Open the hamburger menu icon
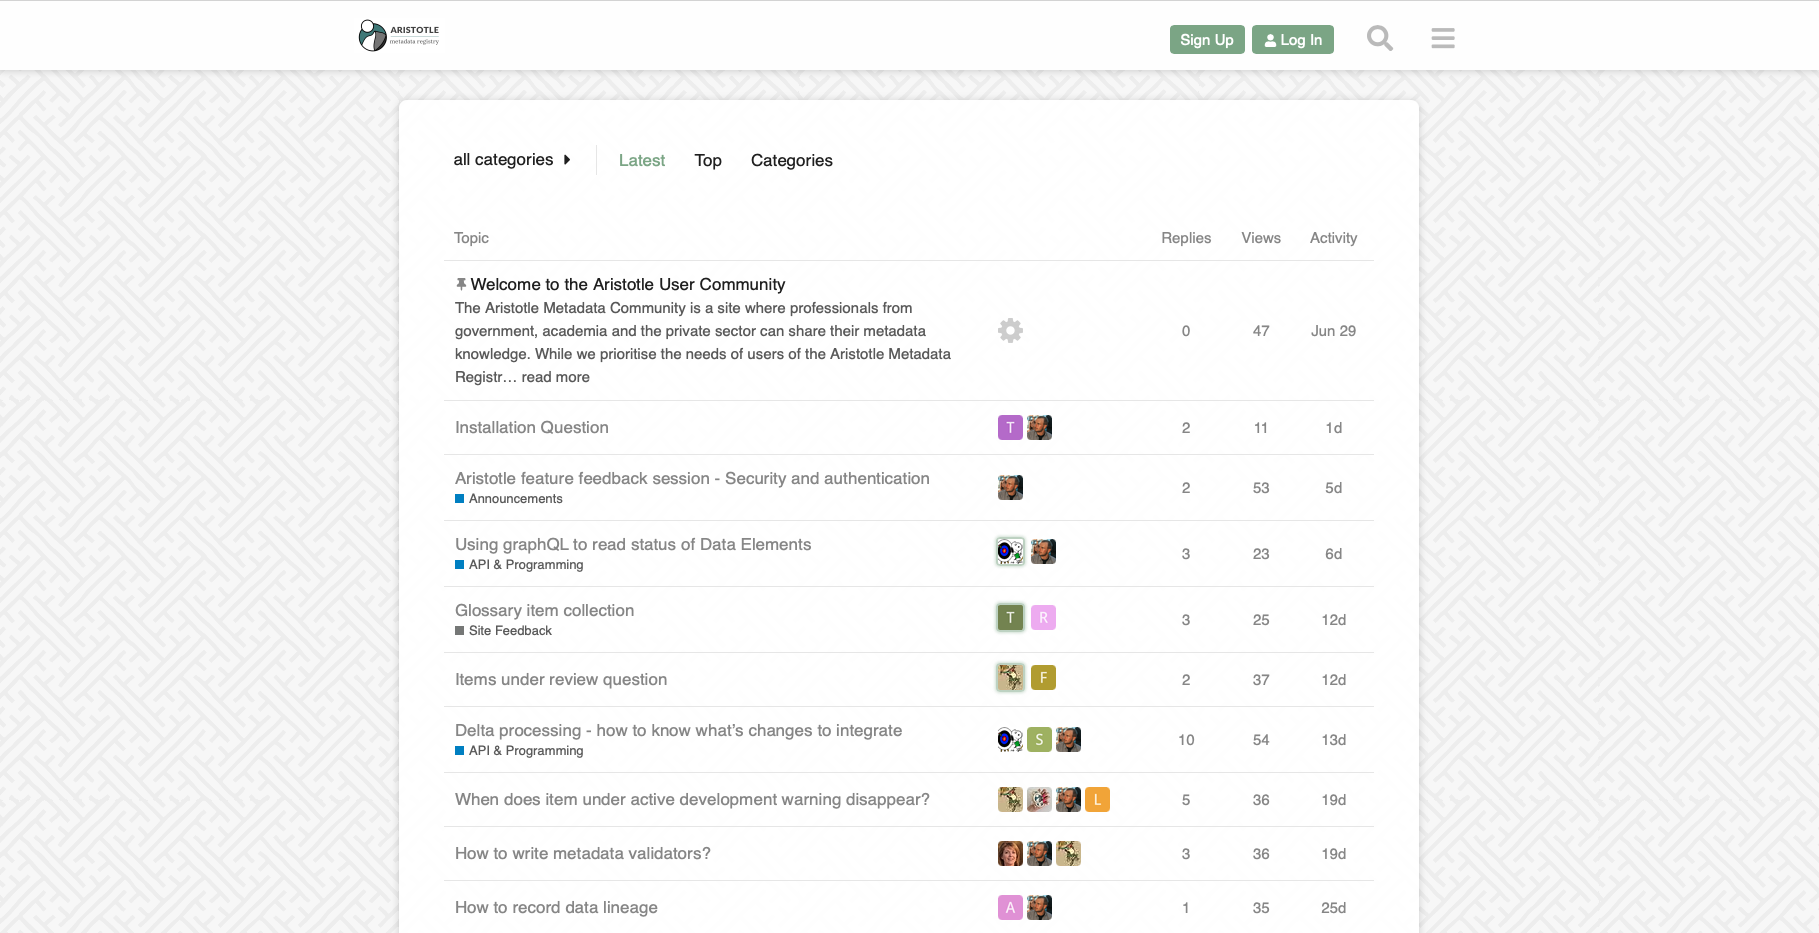 pyautogui.click(x=1442, y=39)
